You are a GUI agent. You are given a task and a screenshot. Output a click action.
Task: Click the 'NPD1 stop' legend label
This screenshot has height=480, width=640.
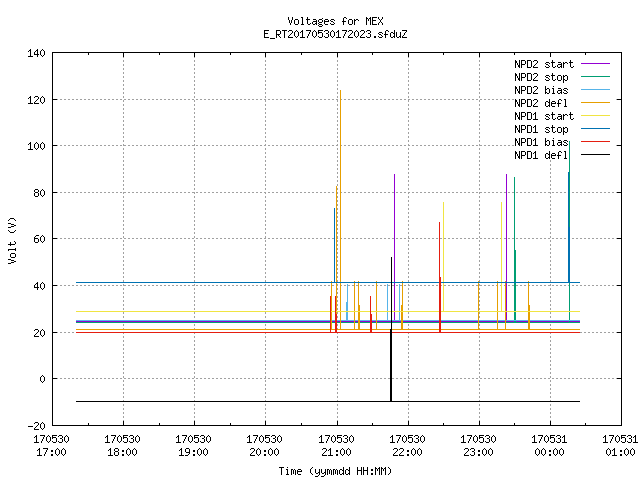(x=541, y=129)
